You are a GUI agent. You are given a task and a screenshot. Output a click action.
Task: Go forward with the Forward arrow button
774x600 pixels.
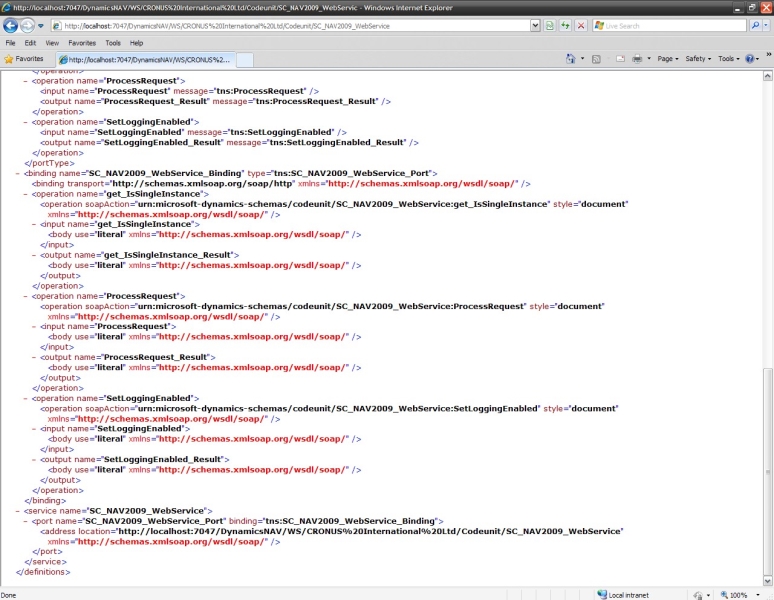[x=27, y=25]
